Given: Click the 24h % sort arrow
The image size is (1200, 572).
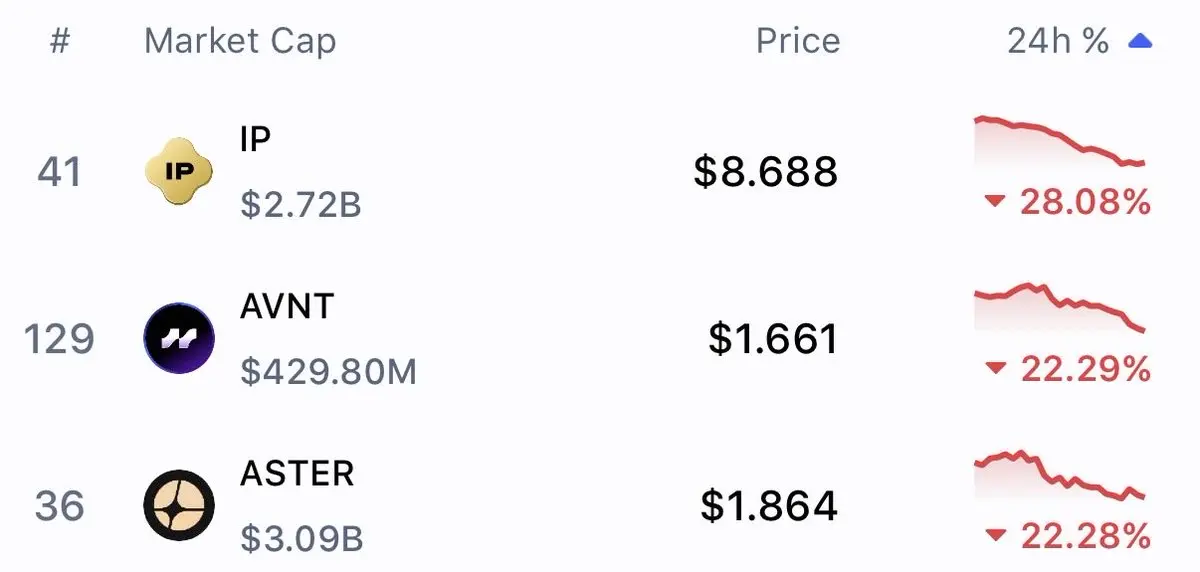Looking at the screenshot, I should (1141, 42).
